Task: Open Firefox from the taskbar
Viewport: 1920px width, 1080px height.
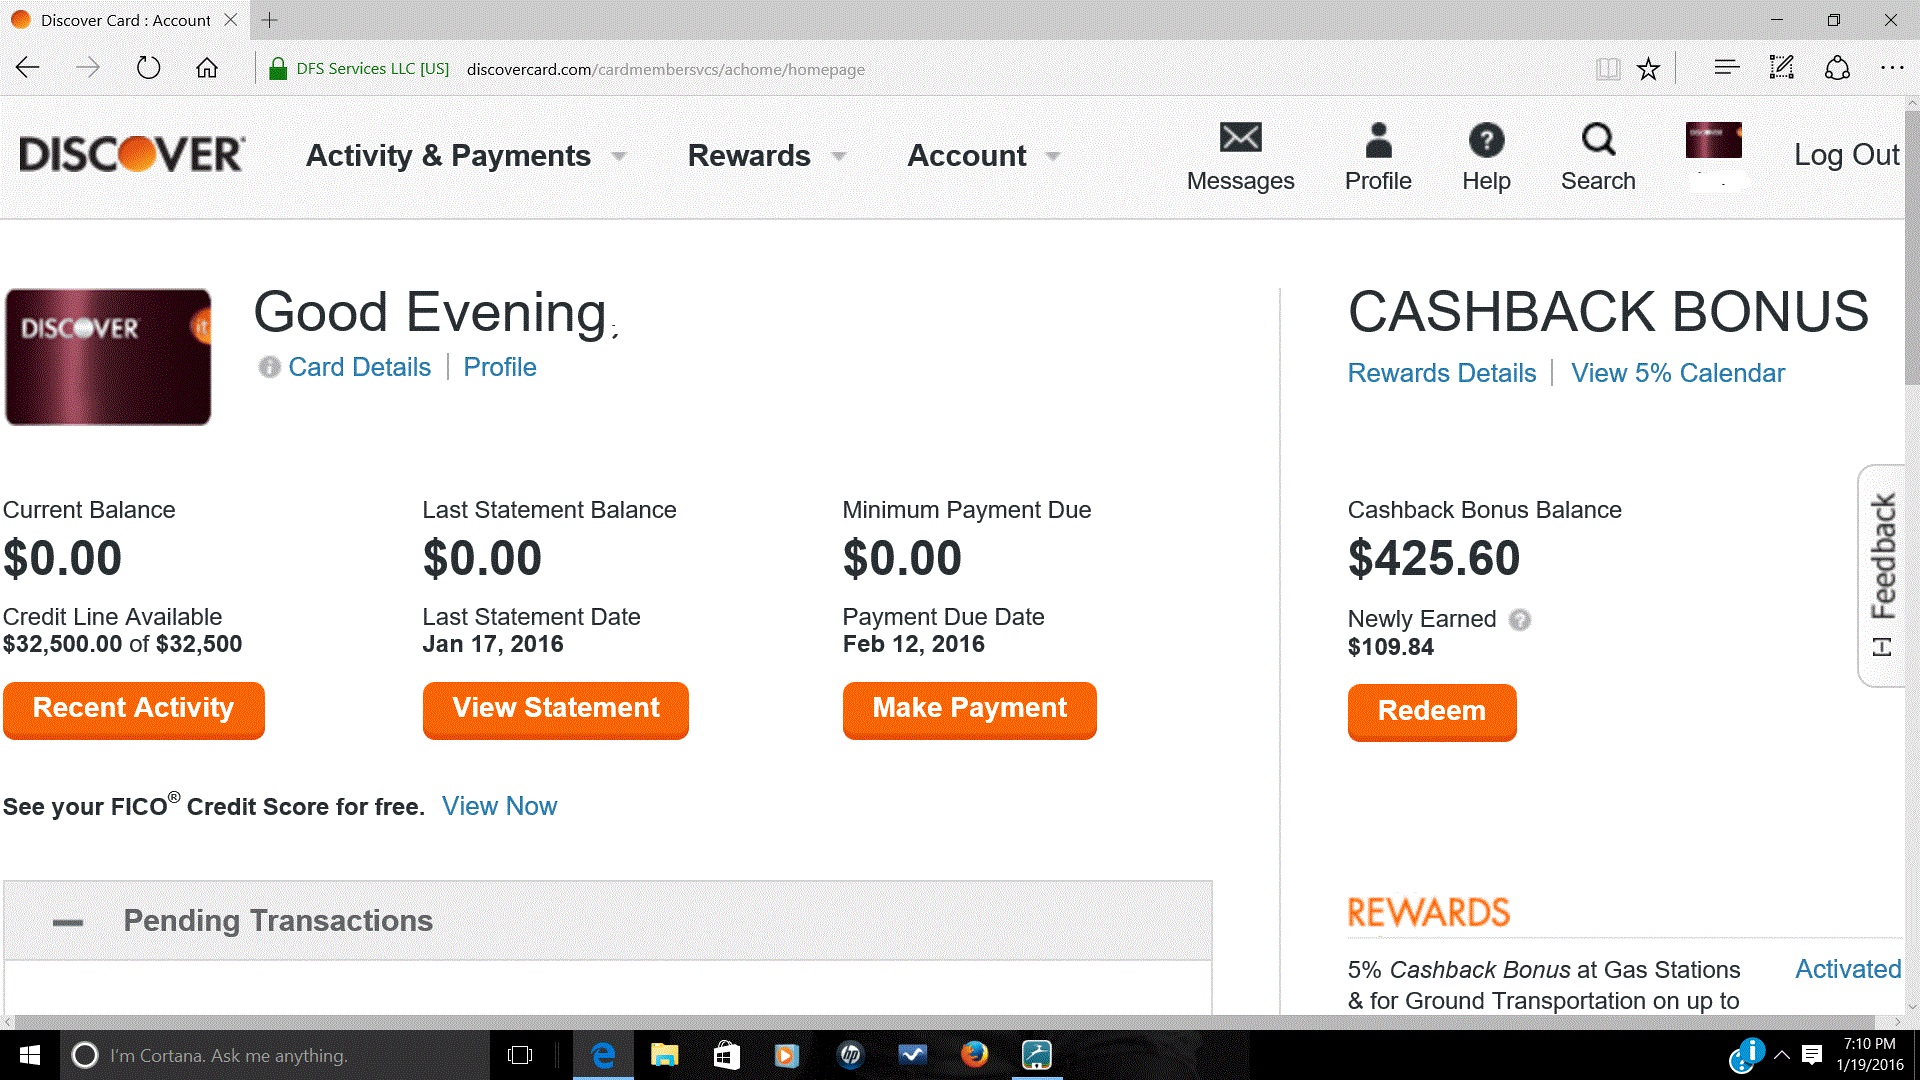Action: 974,1055
